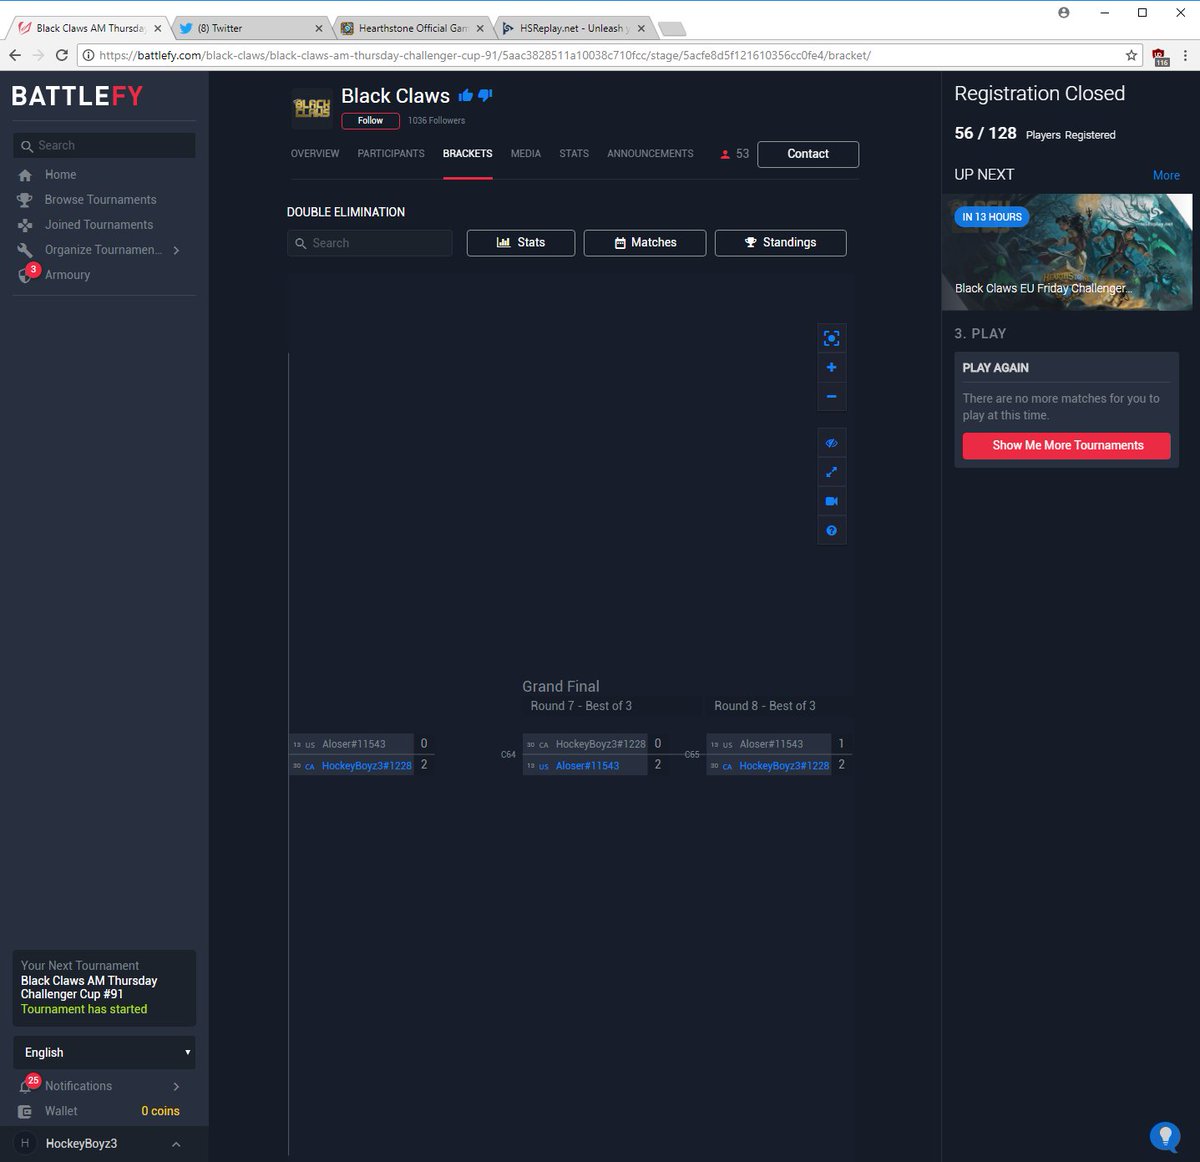Click the trophy Browse Tournaments icon
Screen dimensions: 1200x1162
tap(25, 200)
